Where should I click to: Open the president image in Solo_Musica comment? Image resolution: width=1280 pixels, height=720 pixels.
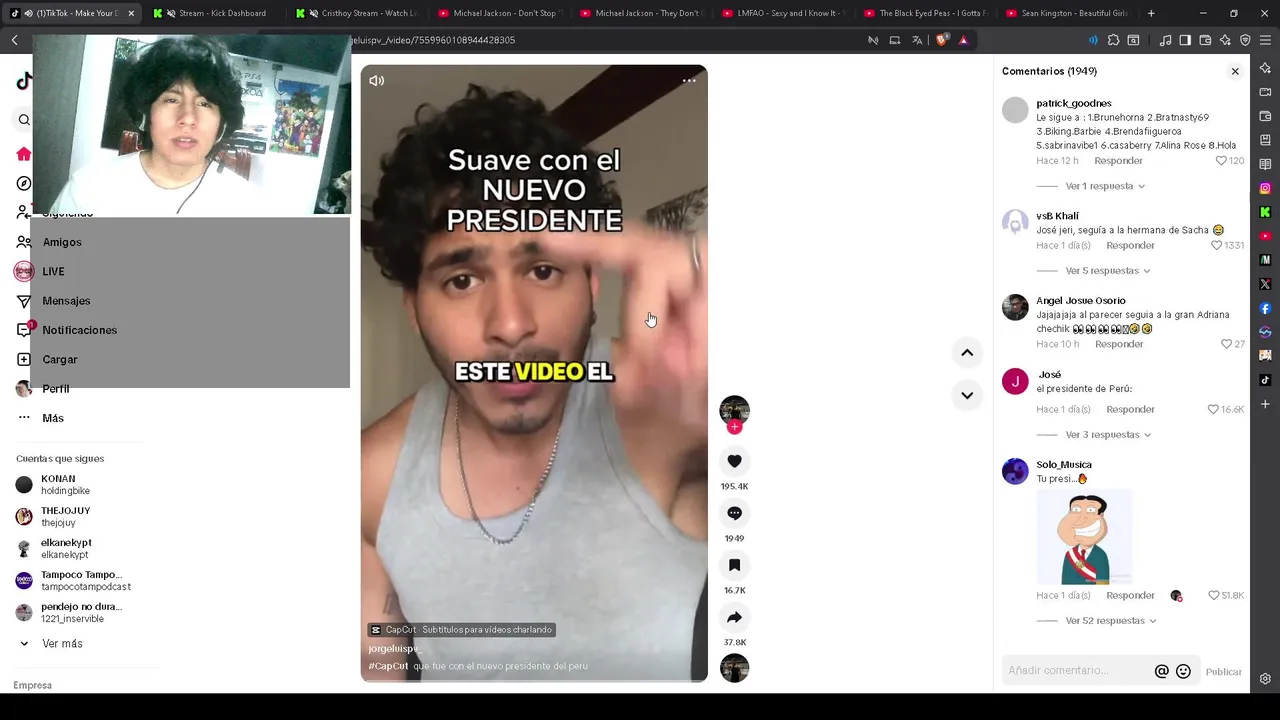1084,537
